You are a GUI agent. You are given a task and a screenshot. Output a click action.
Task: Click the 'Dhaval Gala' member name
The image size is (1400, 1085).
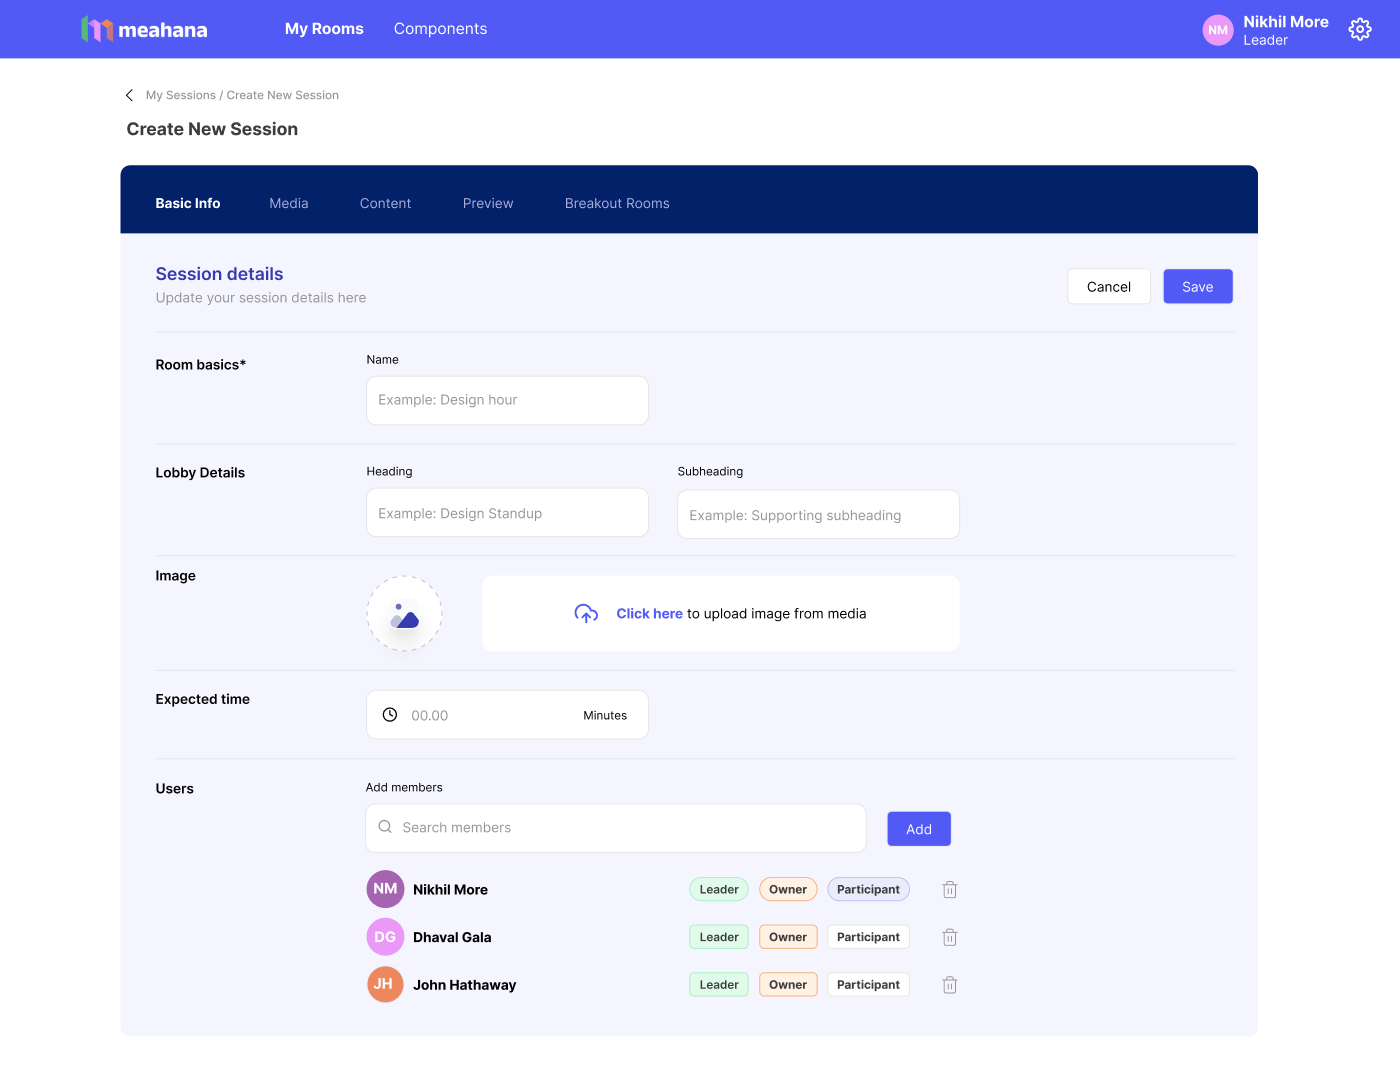click(x=452, y=937)
